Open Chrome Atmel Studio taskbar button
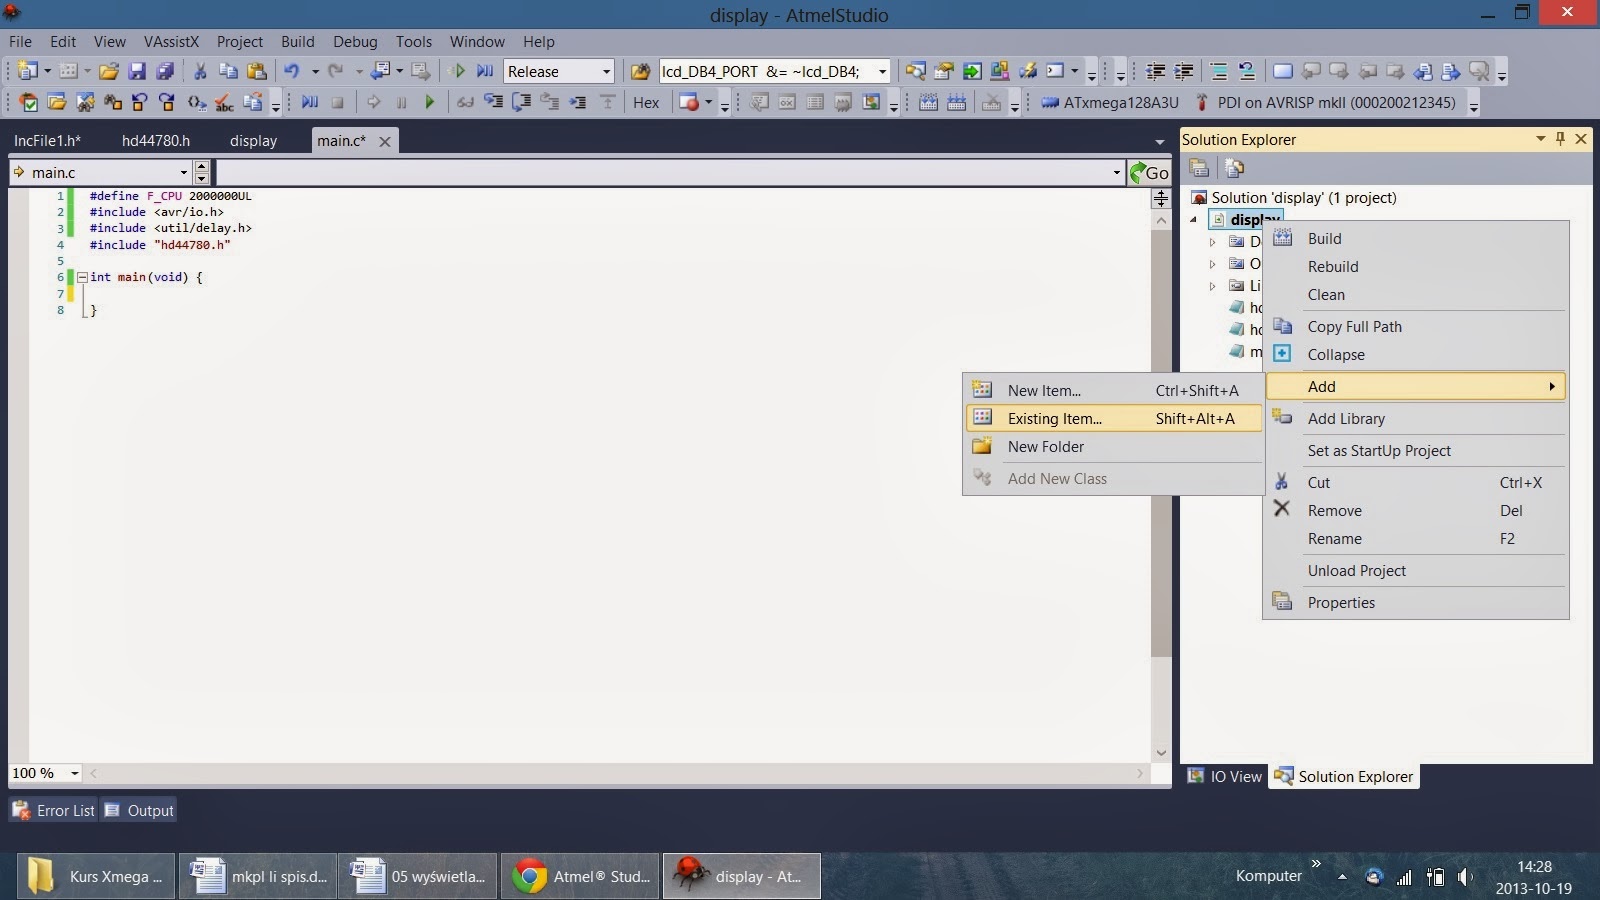 click(580, 876)
